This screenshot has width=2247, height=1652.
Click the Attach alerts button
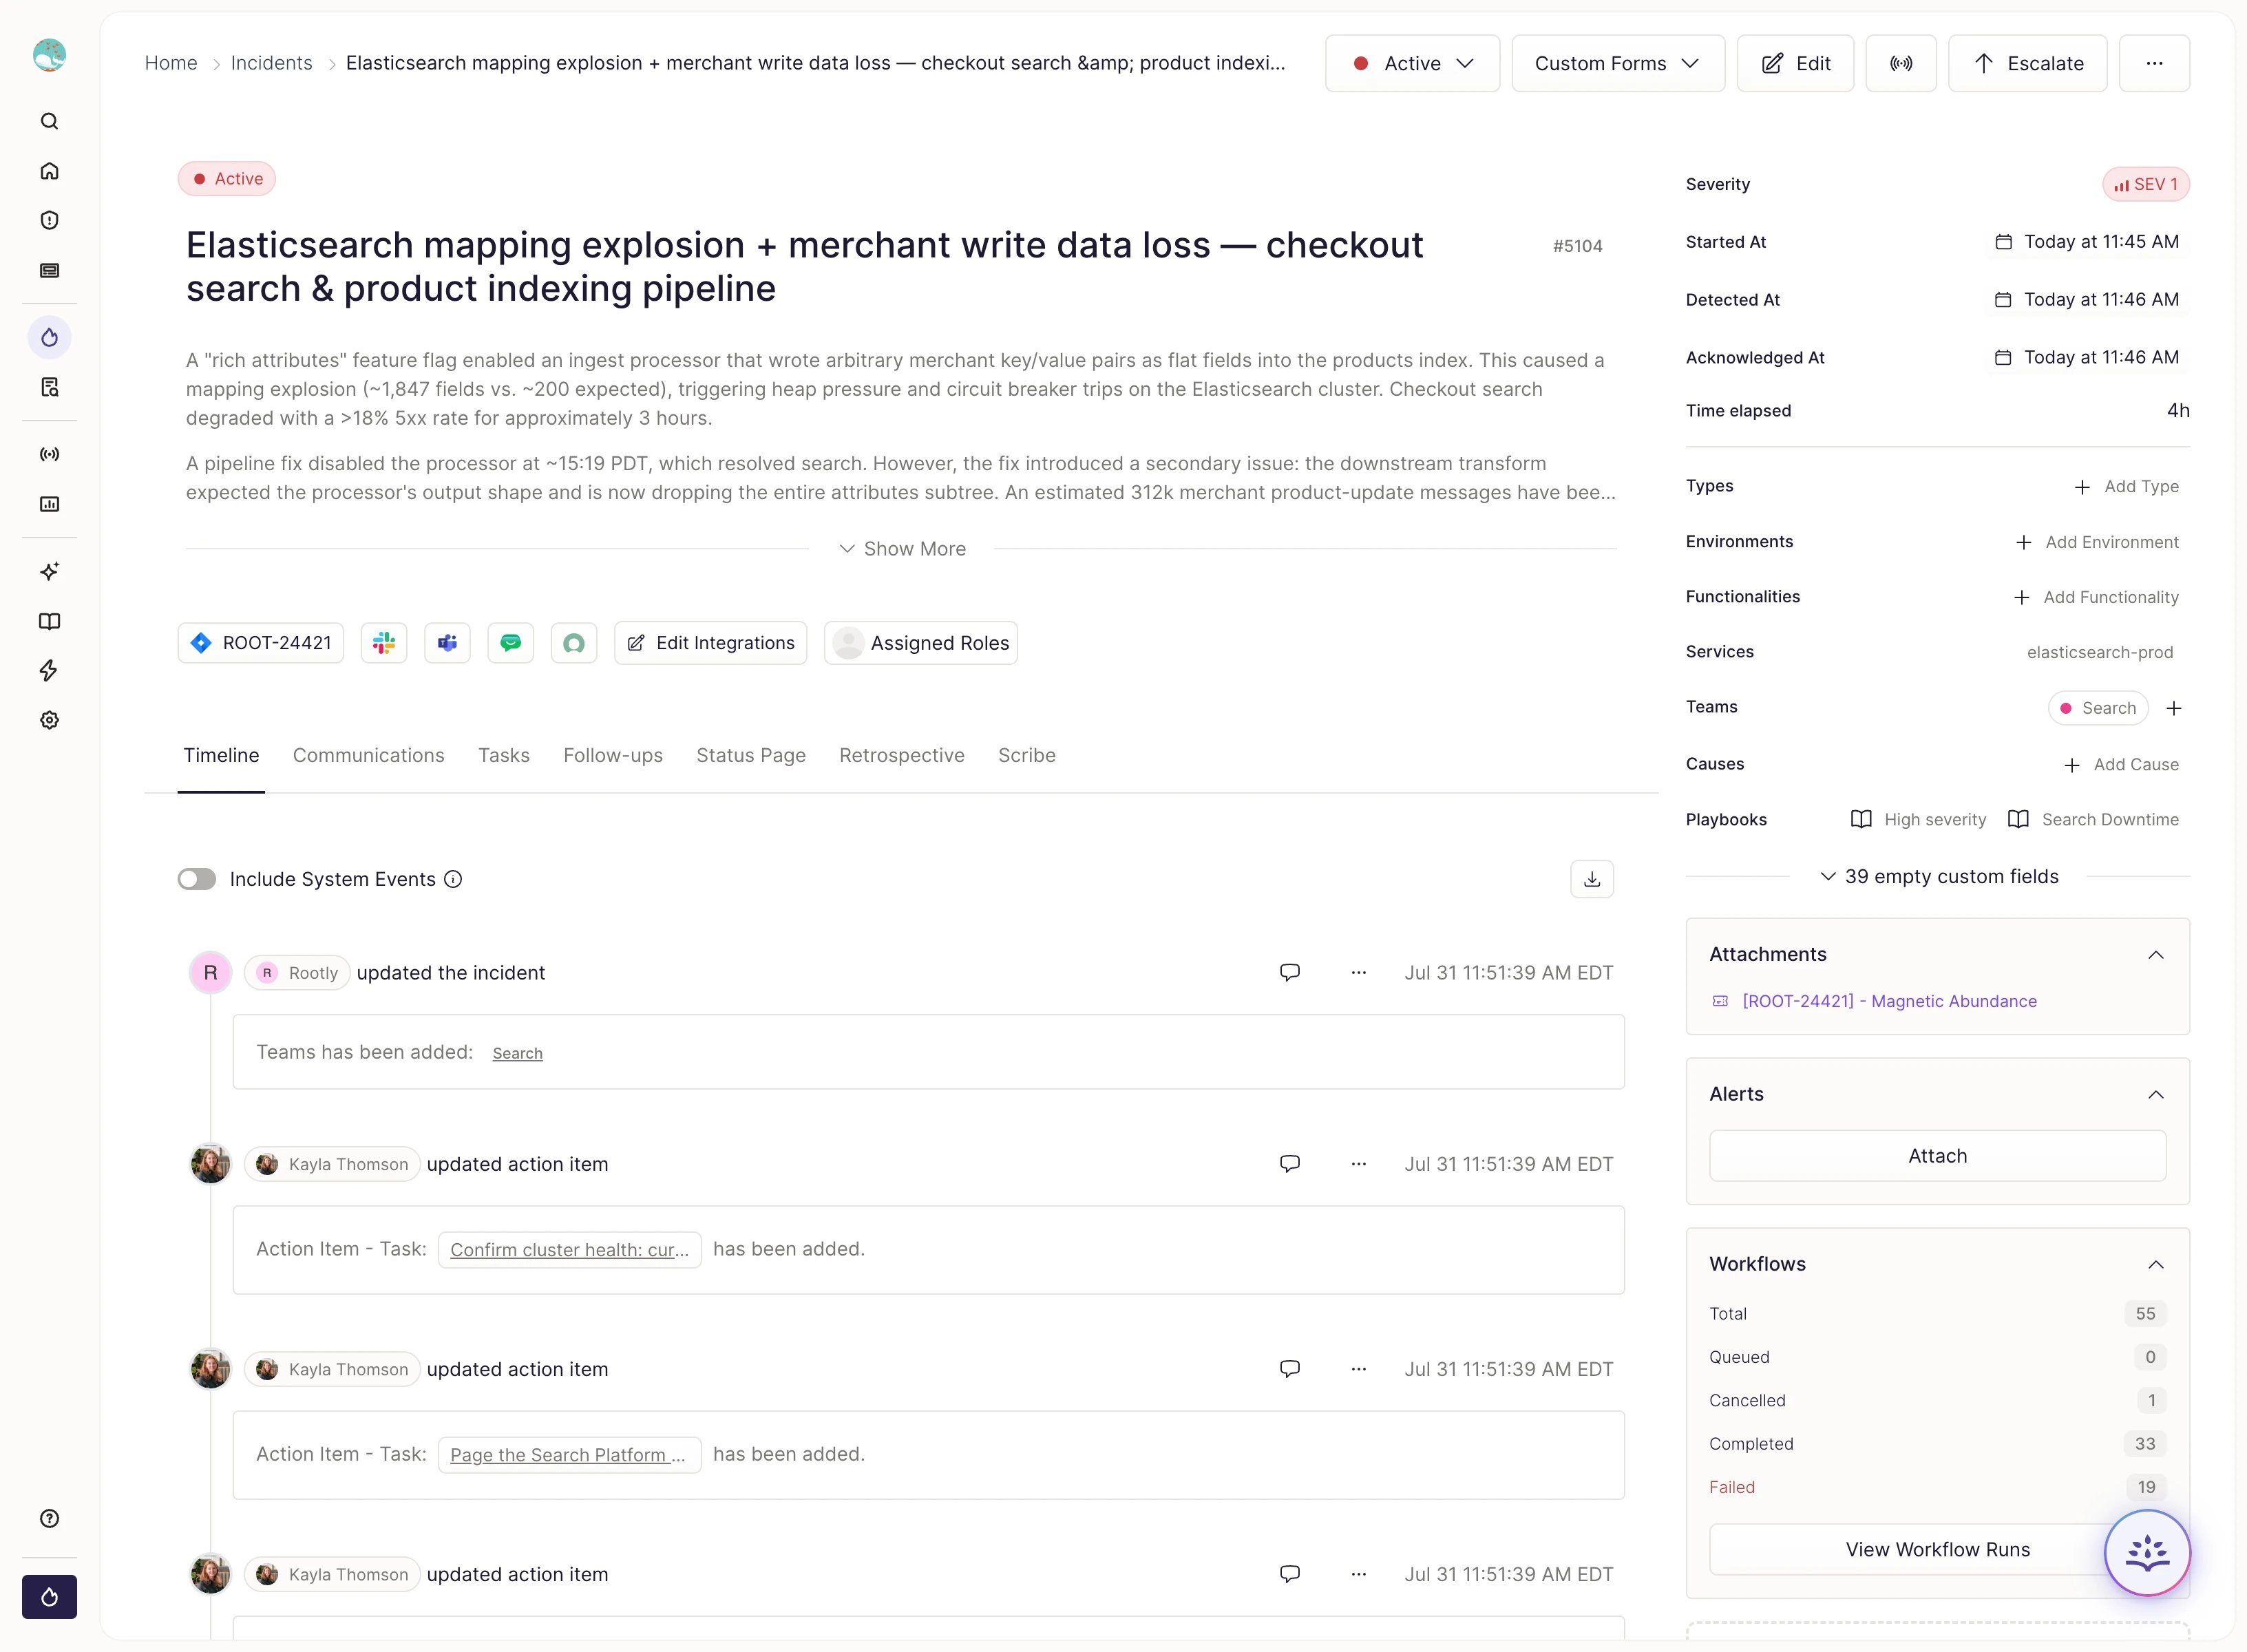1937,1156
